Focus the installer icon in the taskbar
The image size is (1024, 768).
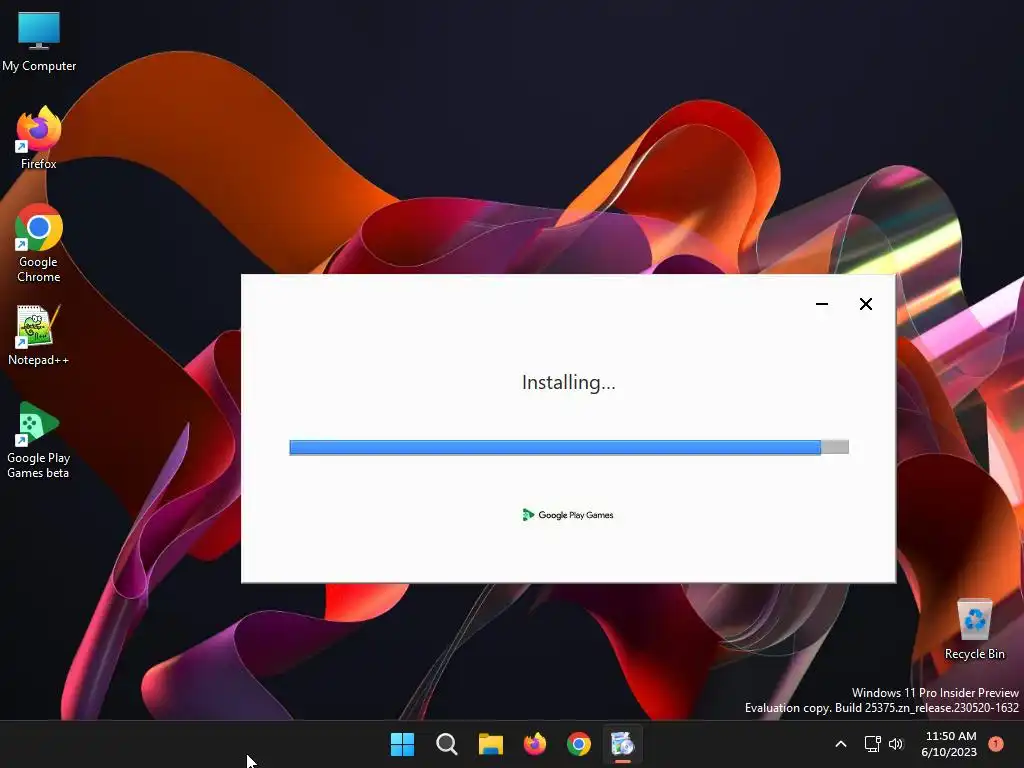622,744
